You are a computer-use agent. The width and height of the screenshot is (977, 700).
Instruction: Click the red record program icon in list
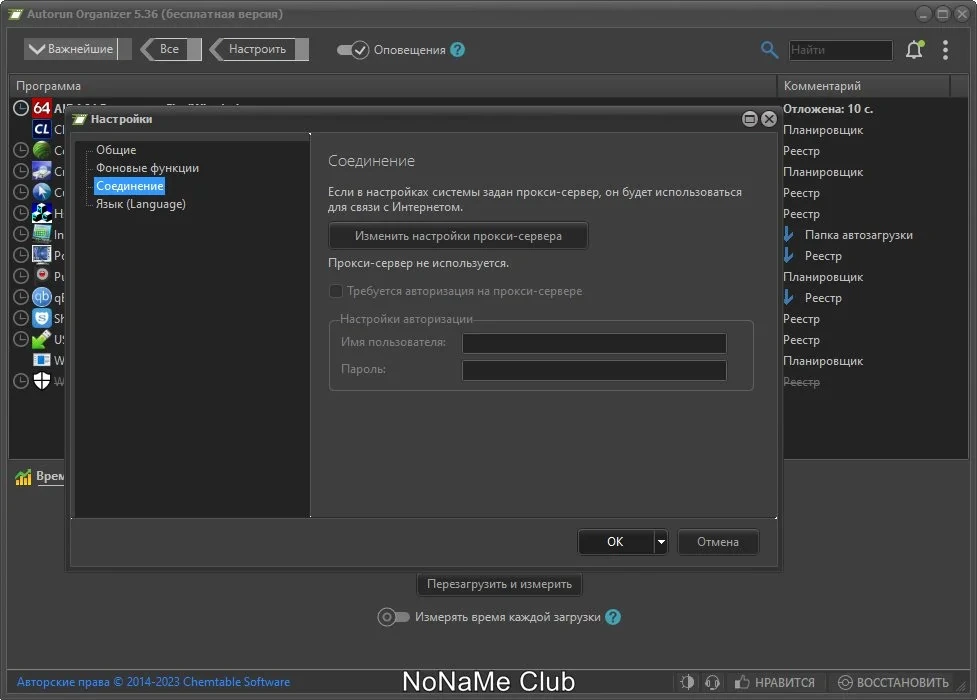tap(42, 276)
